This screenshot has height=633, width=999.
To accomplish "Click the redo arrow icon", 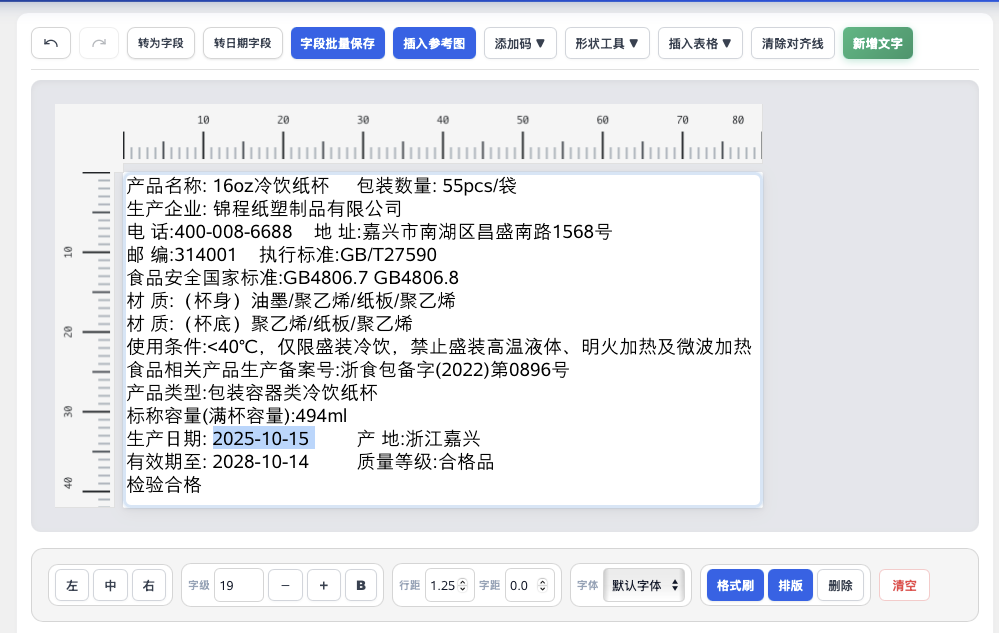I will click(99, 44).
